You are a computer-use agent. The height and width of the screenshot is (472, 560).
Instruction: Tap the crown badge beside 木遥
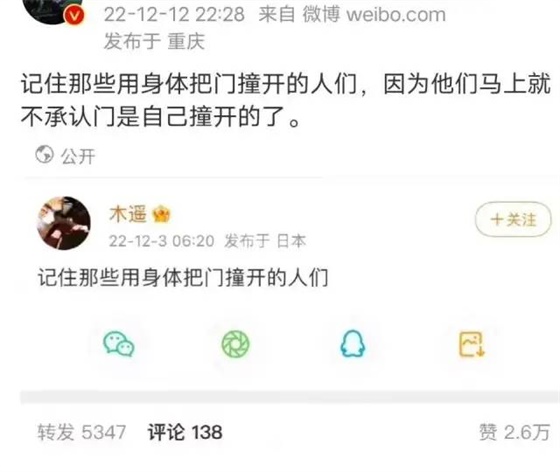coord(161,214)
